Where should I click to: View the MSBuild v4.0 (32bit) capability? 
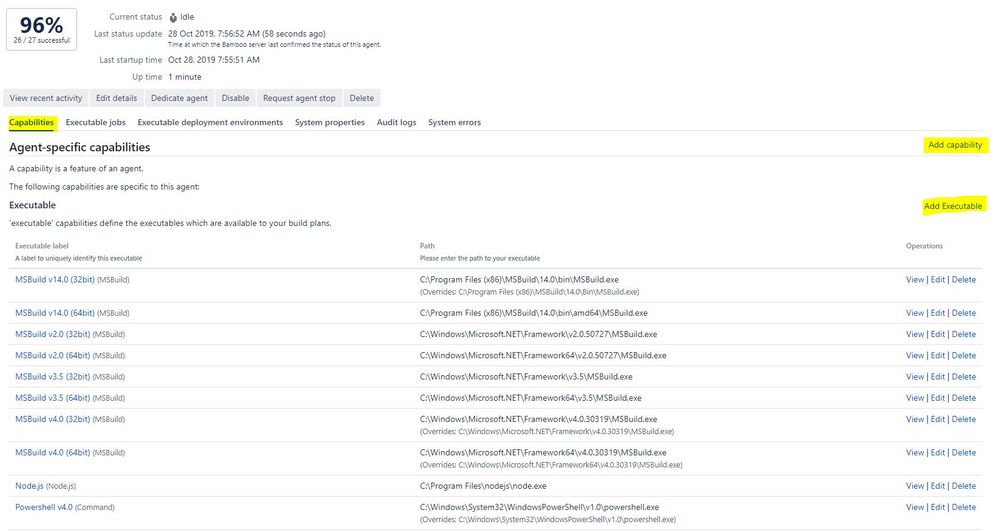[915, 419]
